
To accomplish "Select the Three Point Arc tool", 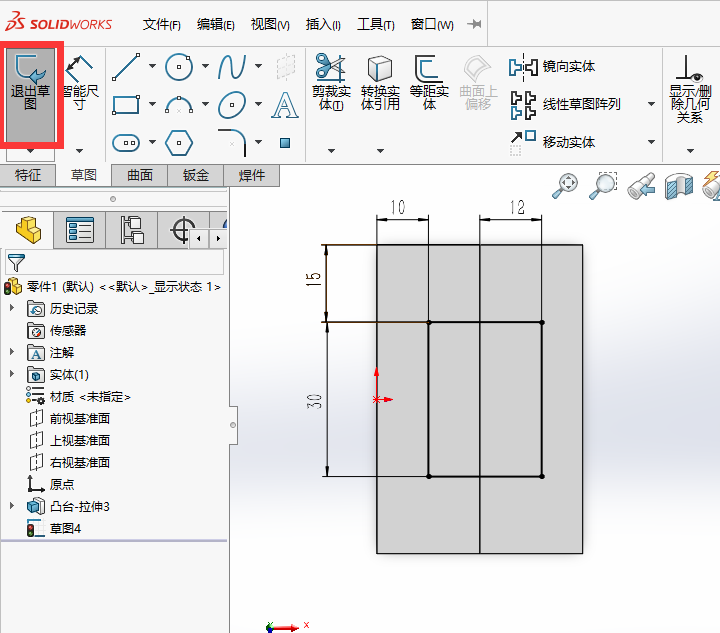I will (x=179, y=105).
